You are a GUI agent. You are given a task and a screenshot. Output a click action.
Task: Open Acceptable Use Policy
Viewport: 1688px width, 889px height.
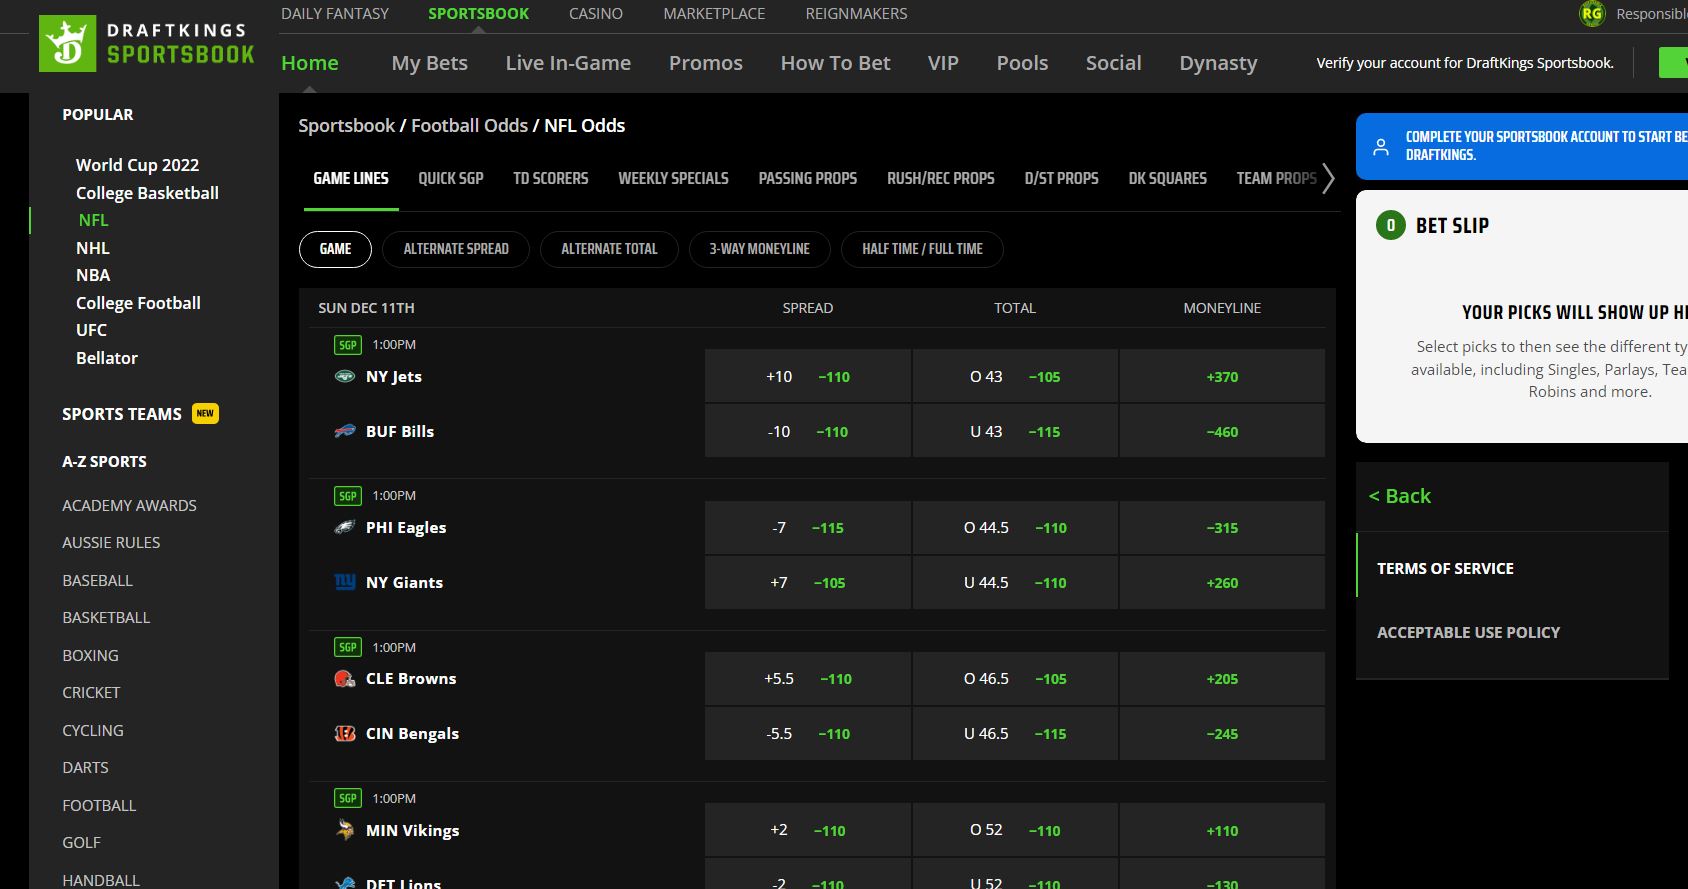pos(1468,632)
